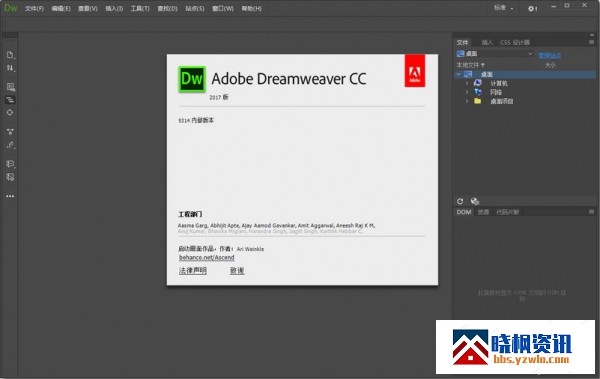This screenshot has width=600, height=379.
Task: Expand the 计算机 tree node
Action: pos(467,83)
